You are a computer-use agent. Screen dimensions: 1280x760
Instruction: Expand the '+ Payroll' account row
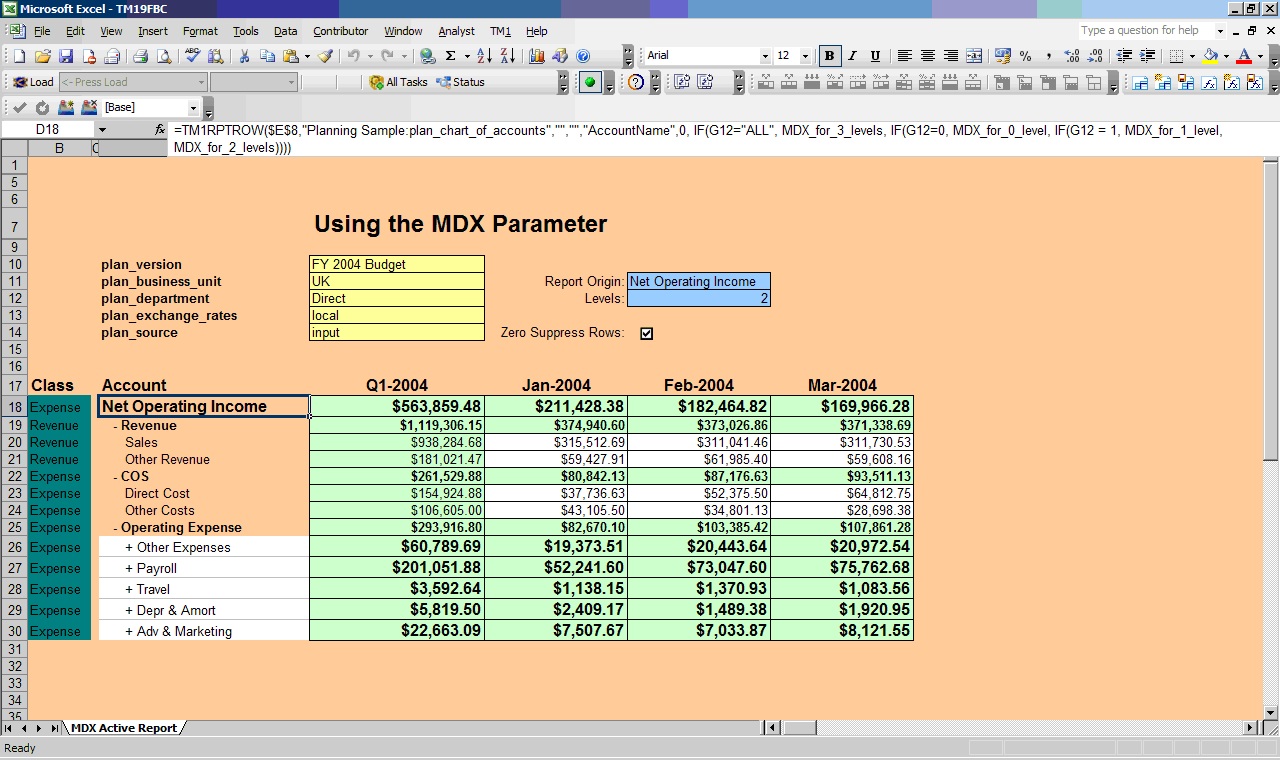pos(151,569)
